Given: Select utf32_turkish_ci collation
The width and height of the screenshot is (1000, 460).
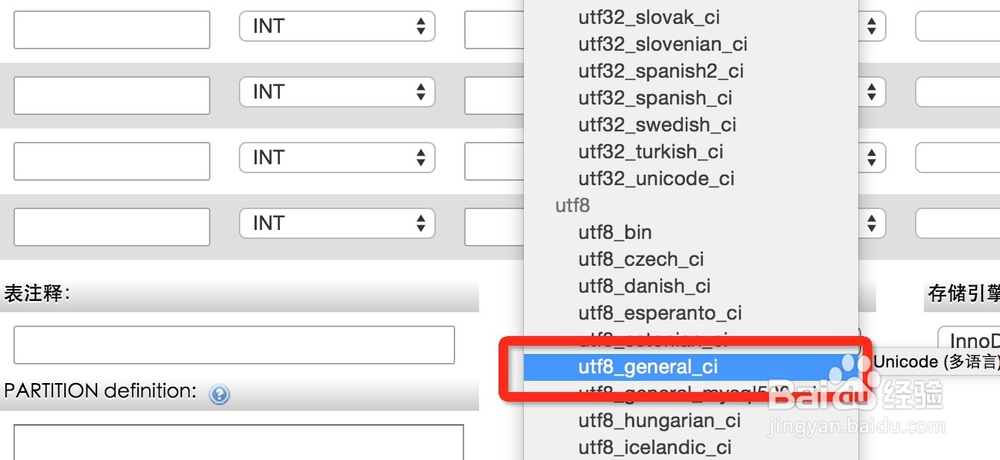Looking at the screenshot, I should (x=650, y=152).
